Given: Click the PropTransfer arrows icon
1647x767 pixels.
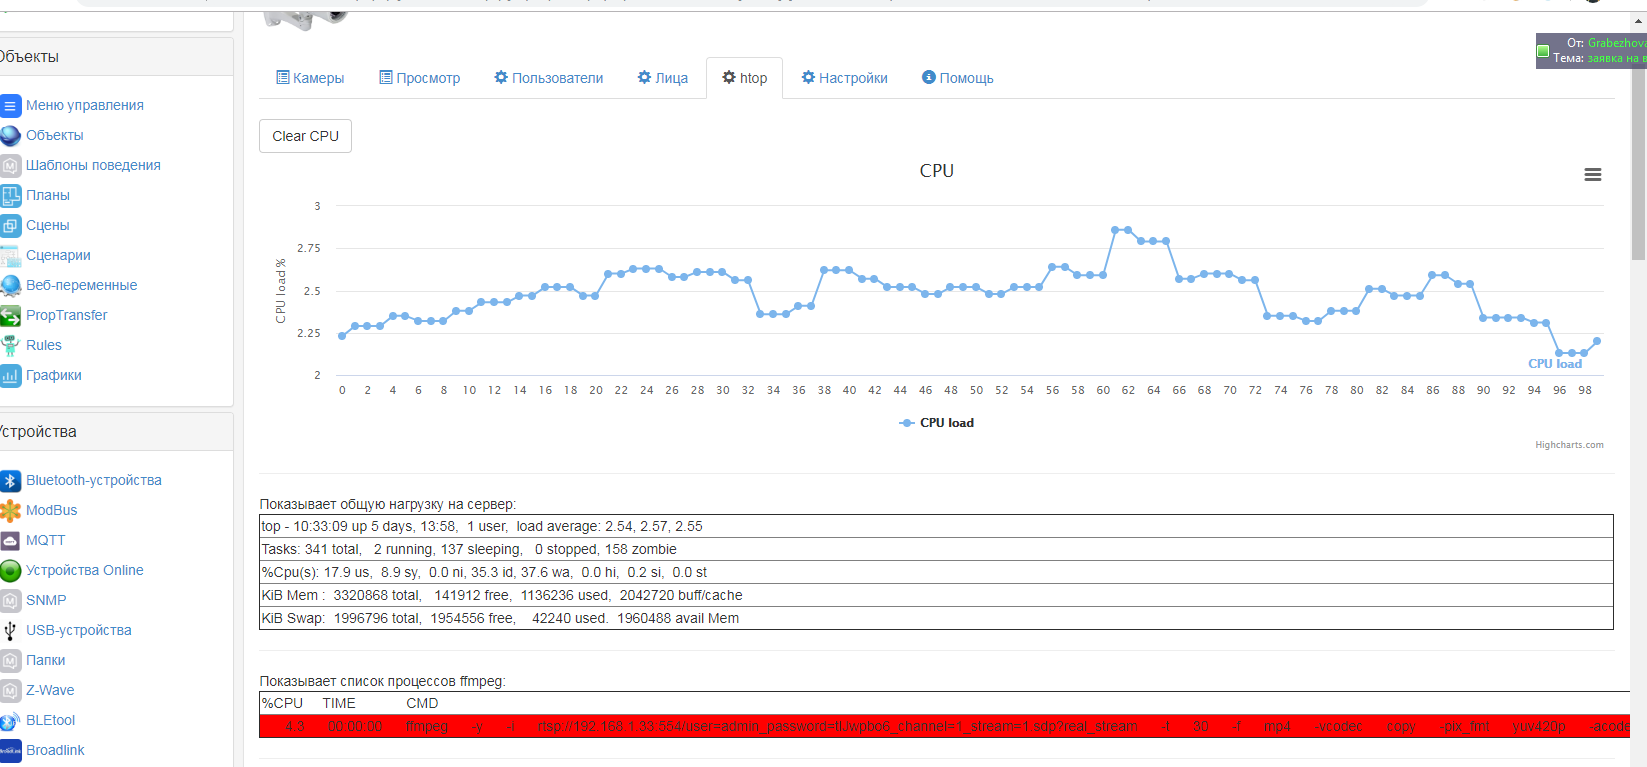Looking at the screenshot, I should click(10, 315).
